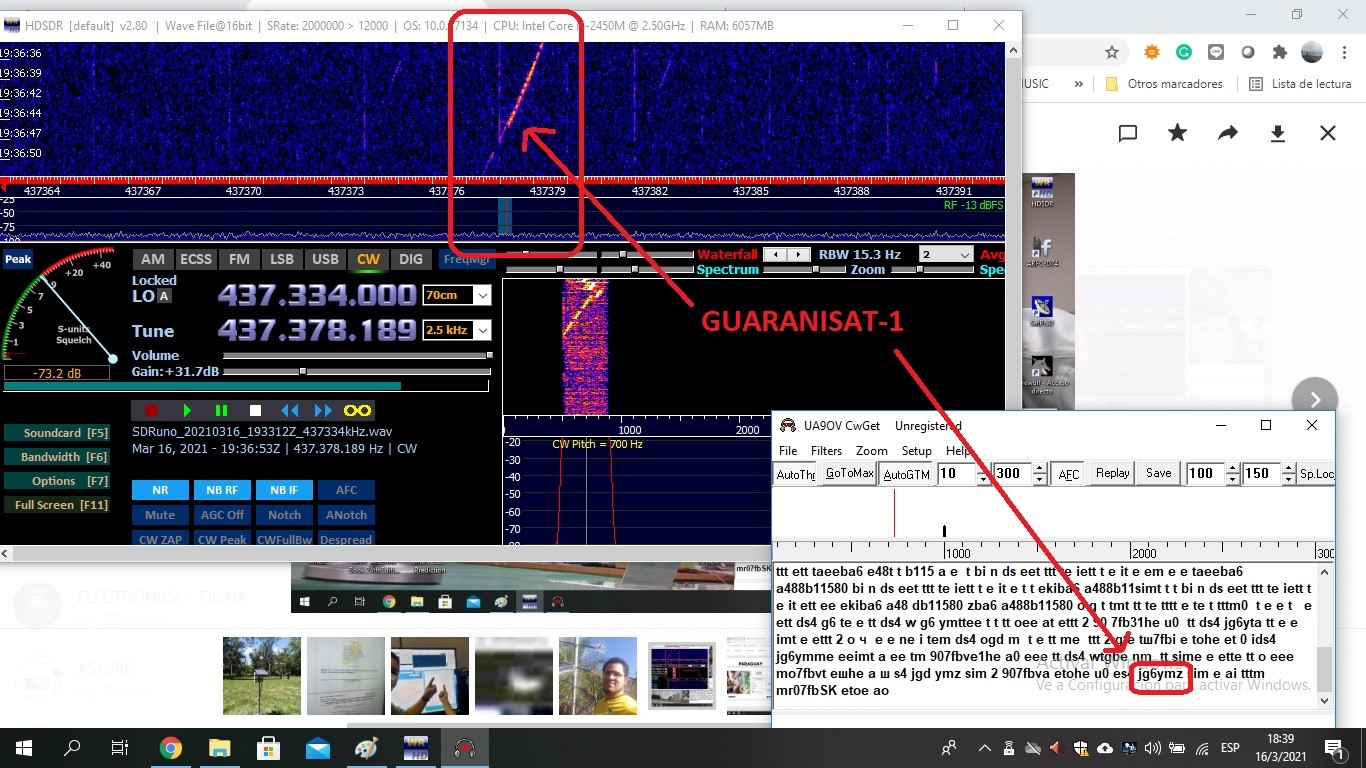Select CW demodulation mode
The height and width of the screenshot is (768, 1366).
coord(368,259)
